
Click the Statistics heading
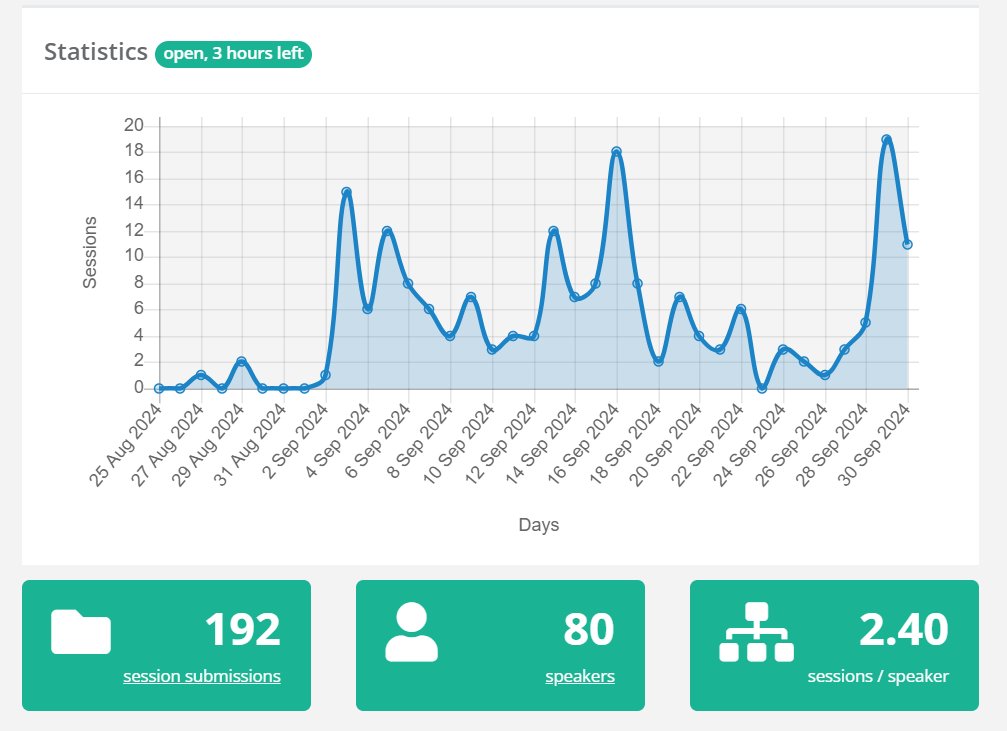coord(96,52)
